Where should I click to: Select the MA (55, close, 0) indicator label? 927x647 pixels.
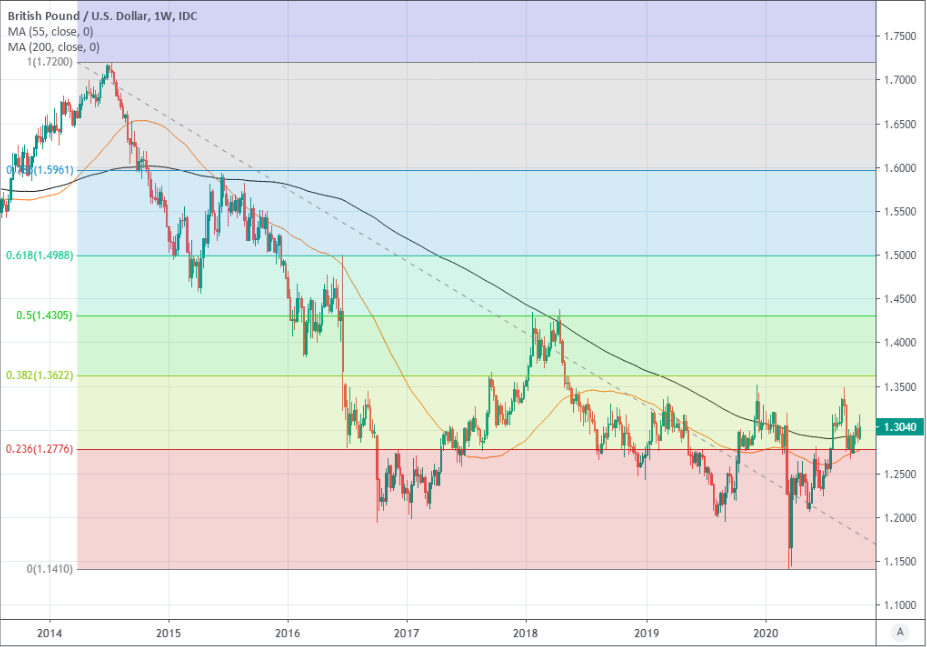point(50,30)
